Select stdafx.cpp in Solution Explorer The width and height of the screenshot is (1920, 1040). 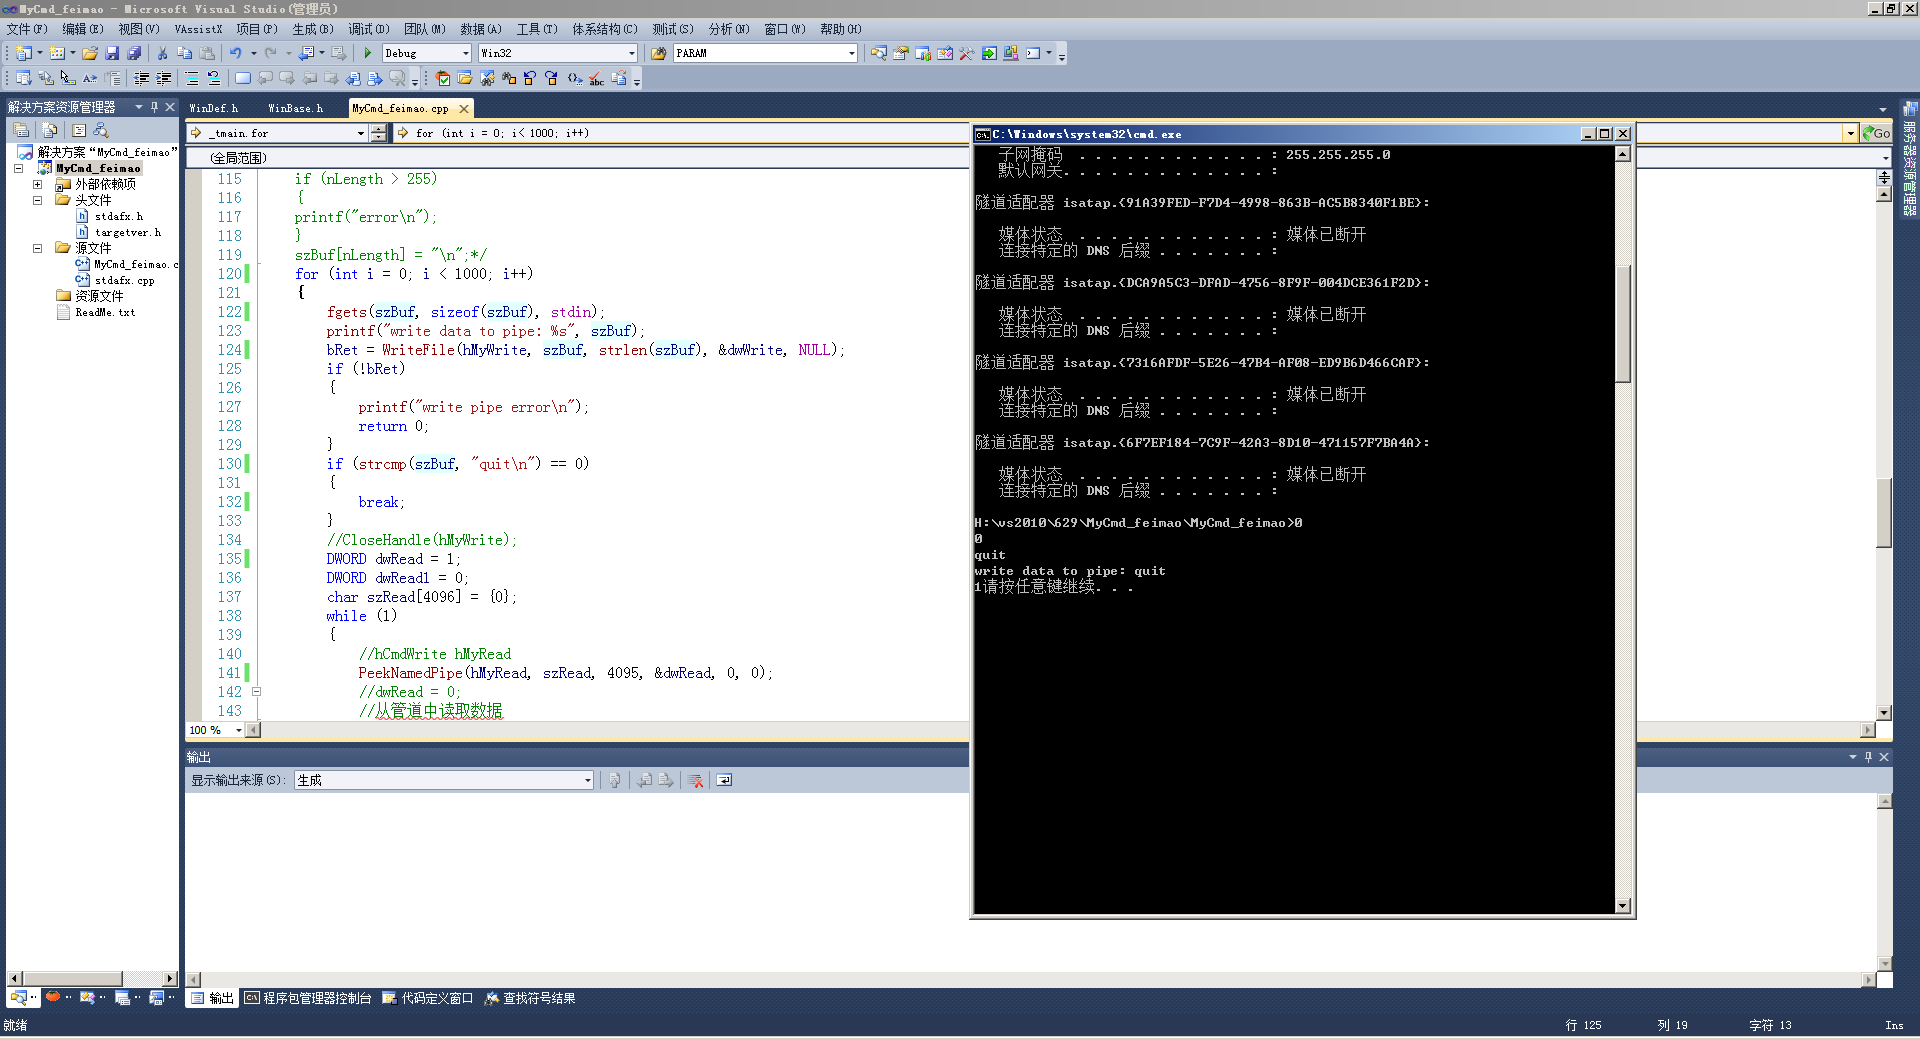pos(115,280)
